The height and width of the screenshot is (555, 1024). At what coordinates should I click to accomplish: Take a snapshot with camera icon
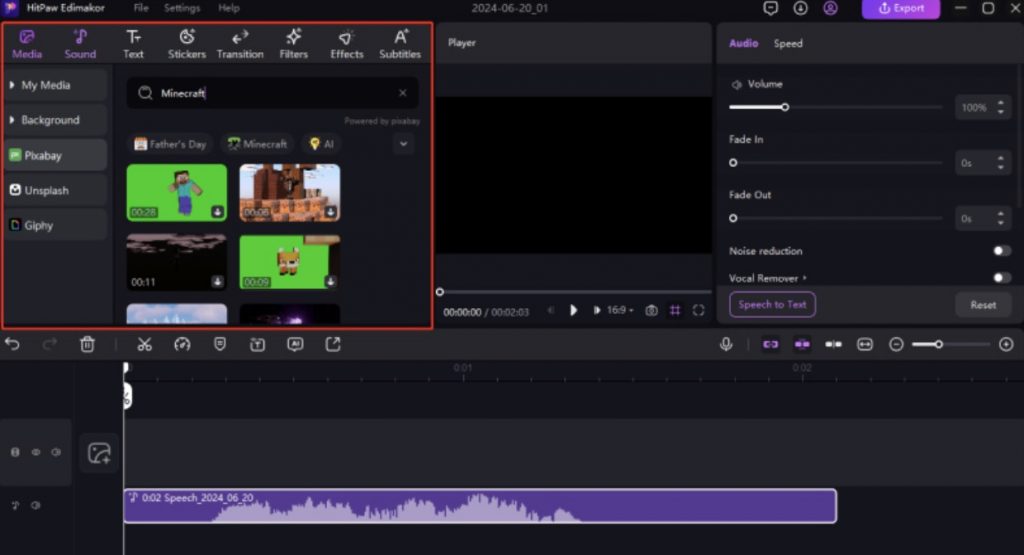tap(651, 311)
